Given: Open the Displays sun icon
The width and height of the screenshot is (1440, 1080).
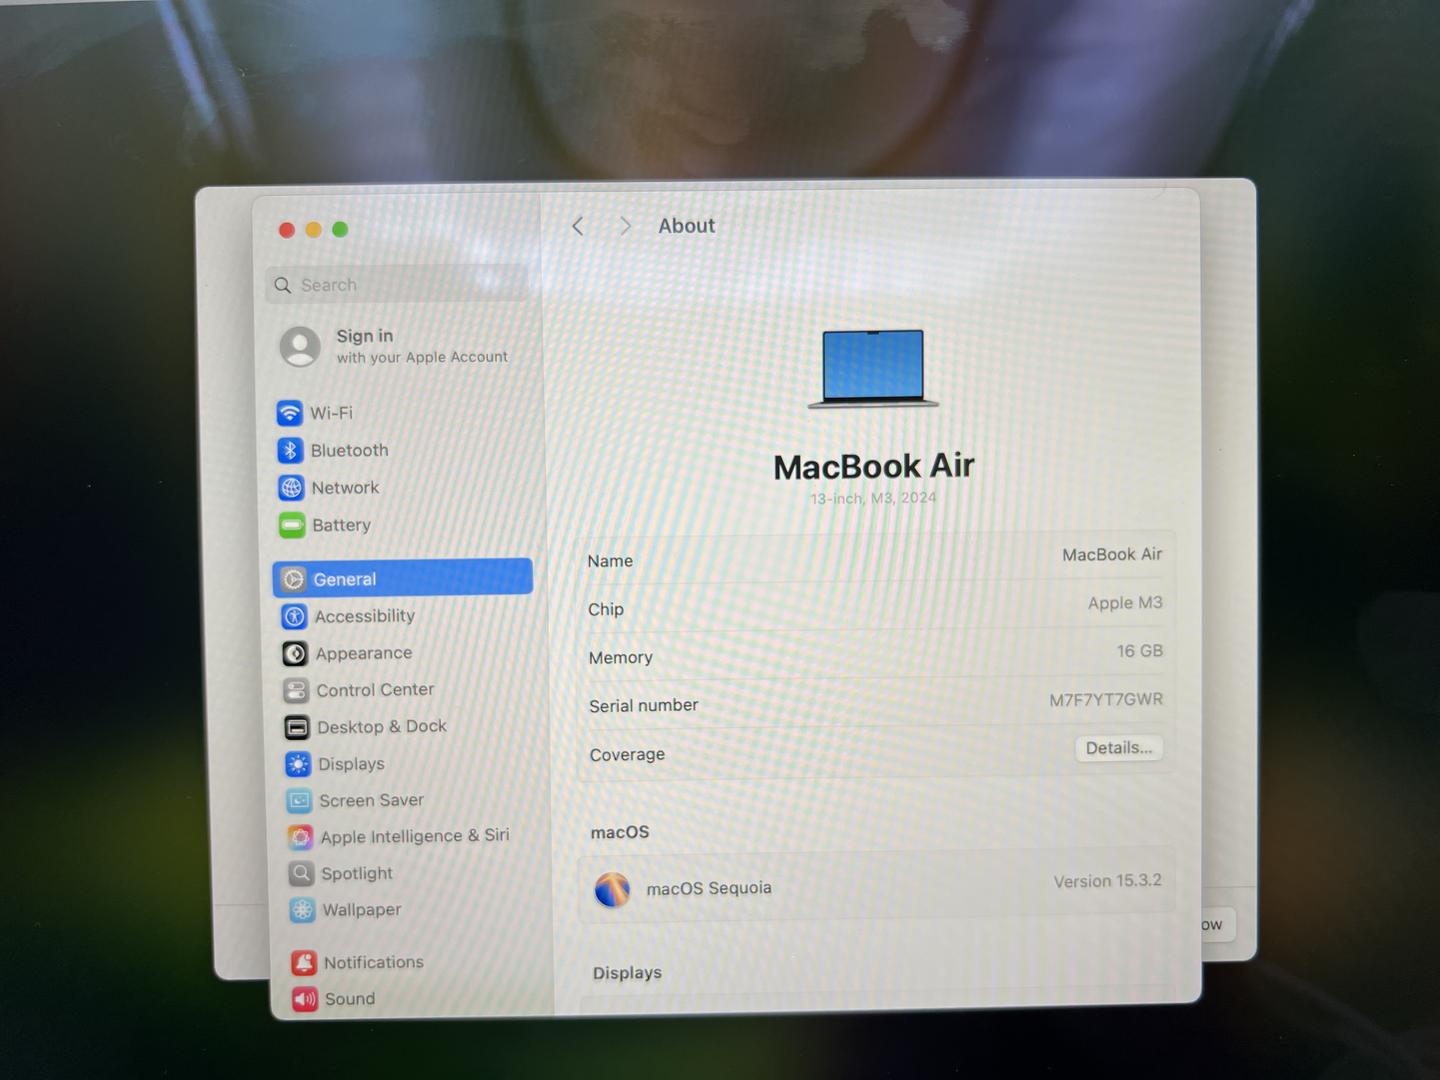Looking at the screenshot, I should pyautogui.click(x=298, y=764).
